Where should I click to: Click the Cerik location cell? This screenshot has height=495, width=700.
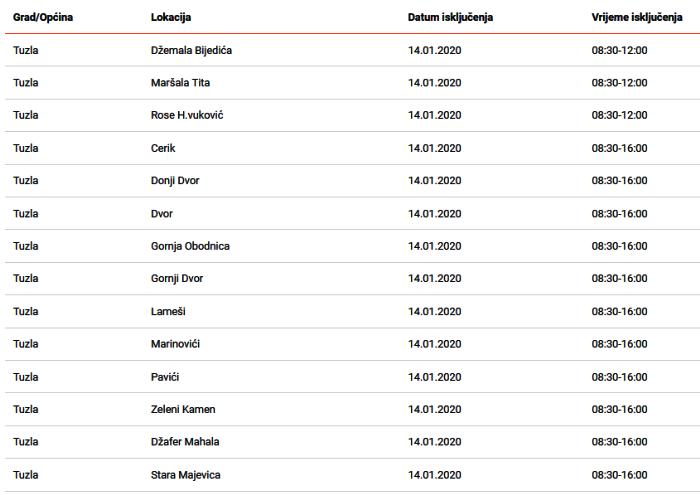coord(163,148)
